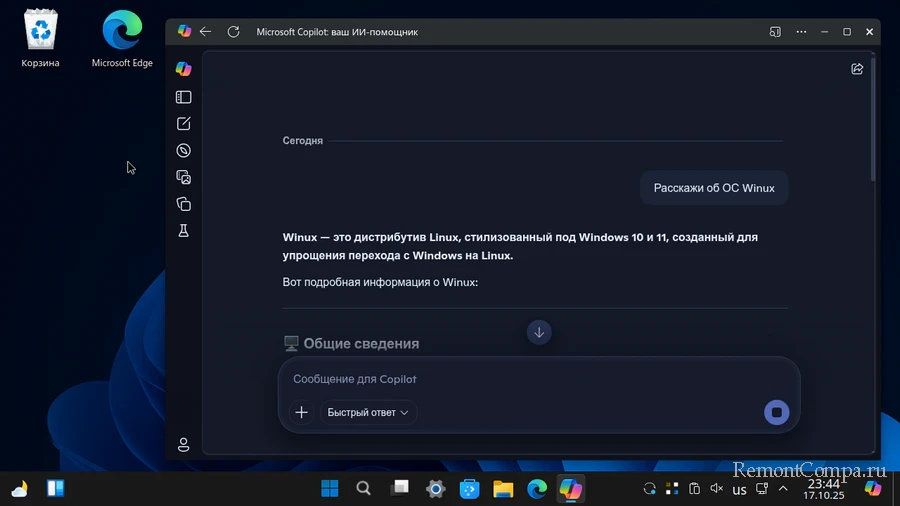Toggle volume mute in system tray
This screenshot has width=900, height=506.
(716, 489)
